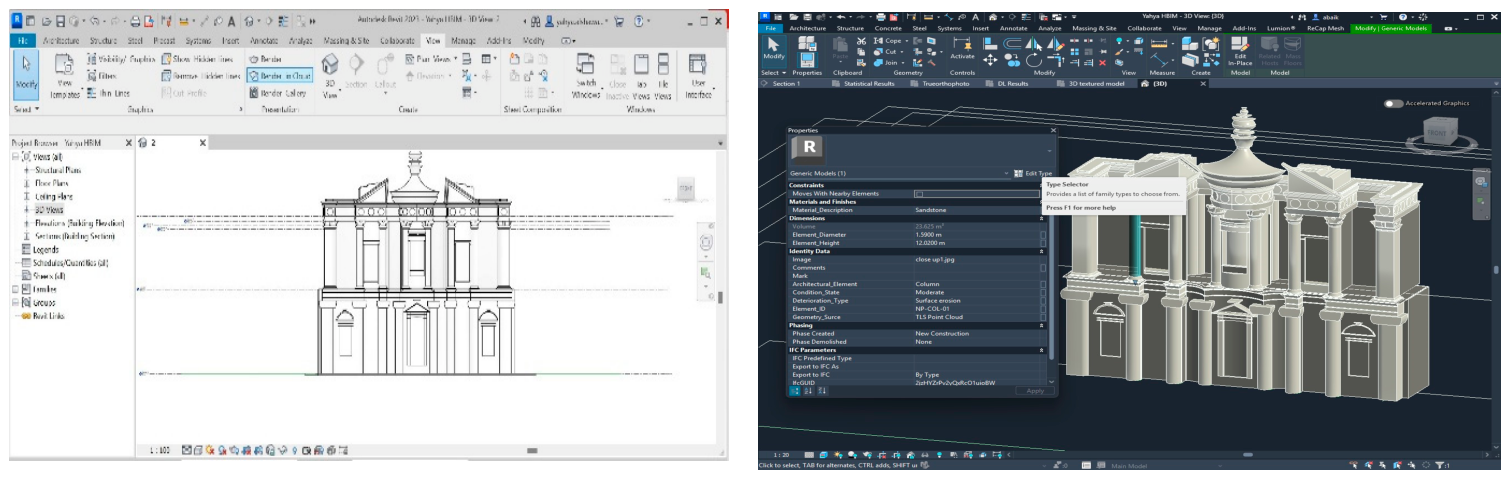Collapse the IFC Parameters section

point(1043,350)
